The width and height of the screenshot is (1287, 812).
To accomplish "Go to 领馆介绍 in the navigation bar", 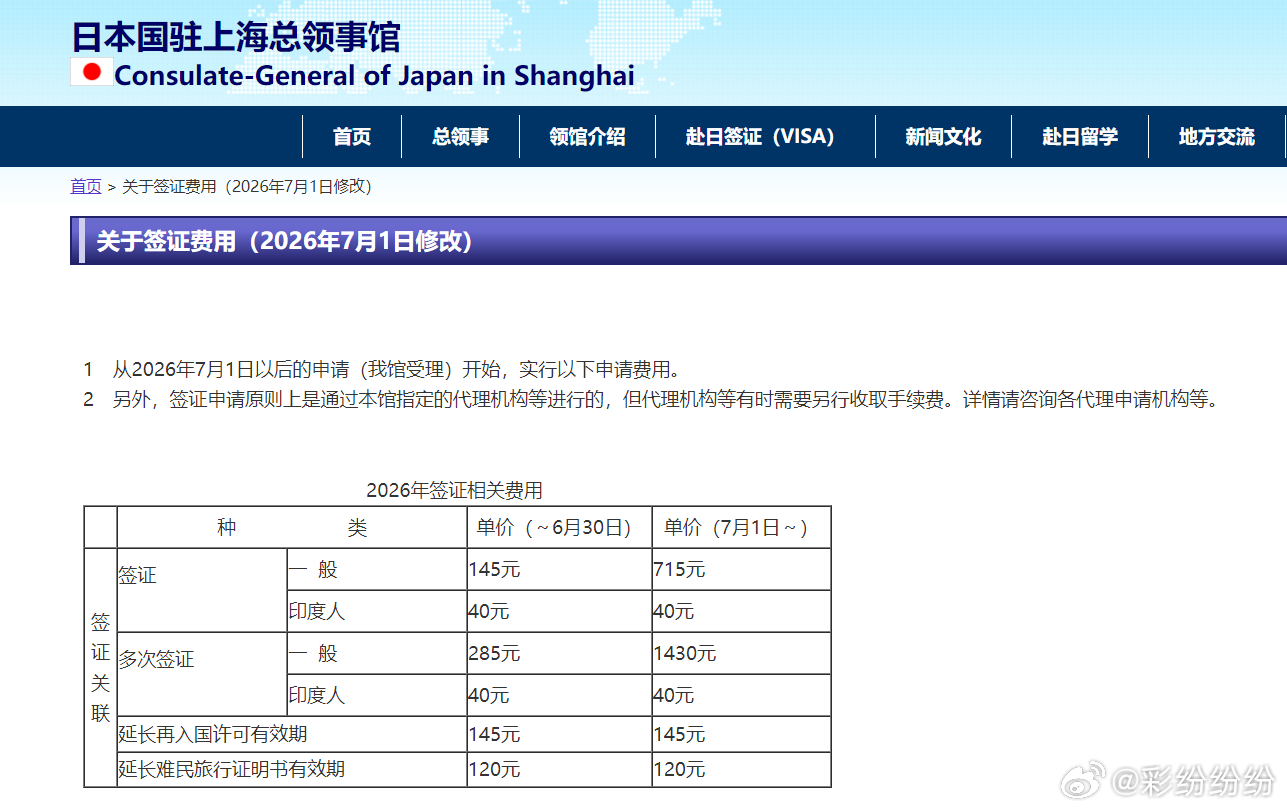I will 587,137.
